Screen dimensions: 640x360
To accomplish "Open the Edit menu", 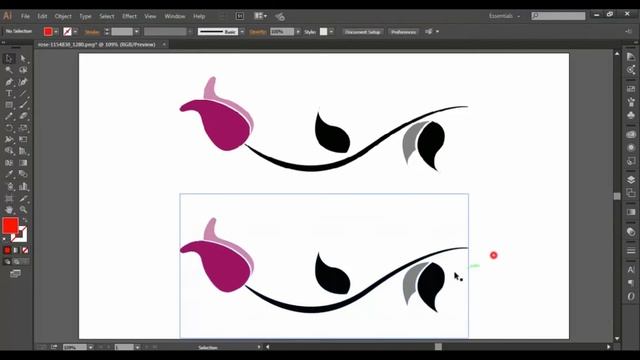I will coord(42,16).
